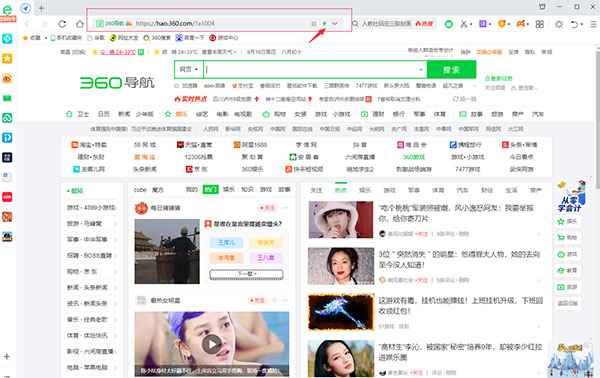This screenshot has width=600, height=378.
Task: Follow 最热女明星 with 关注 button
Action: (258, 300)
